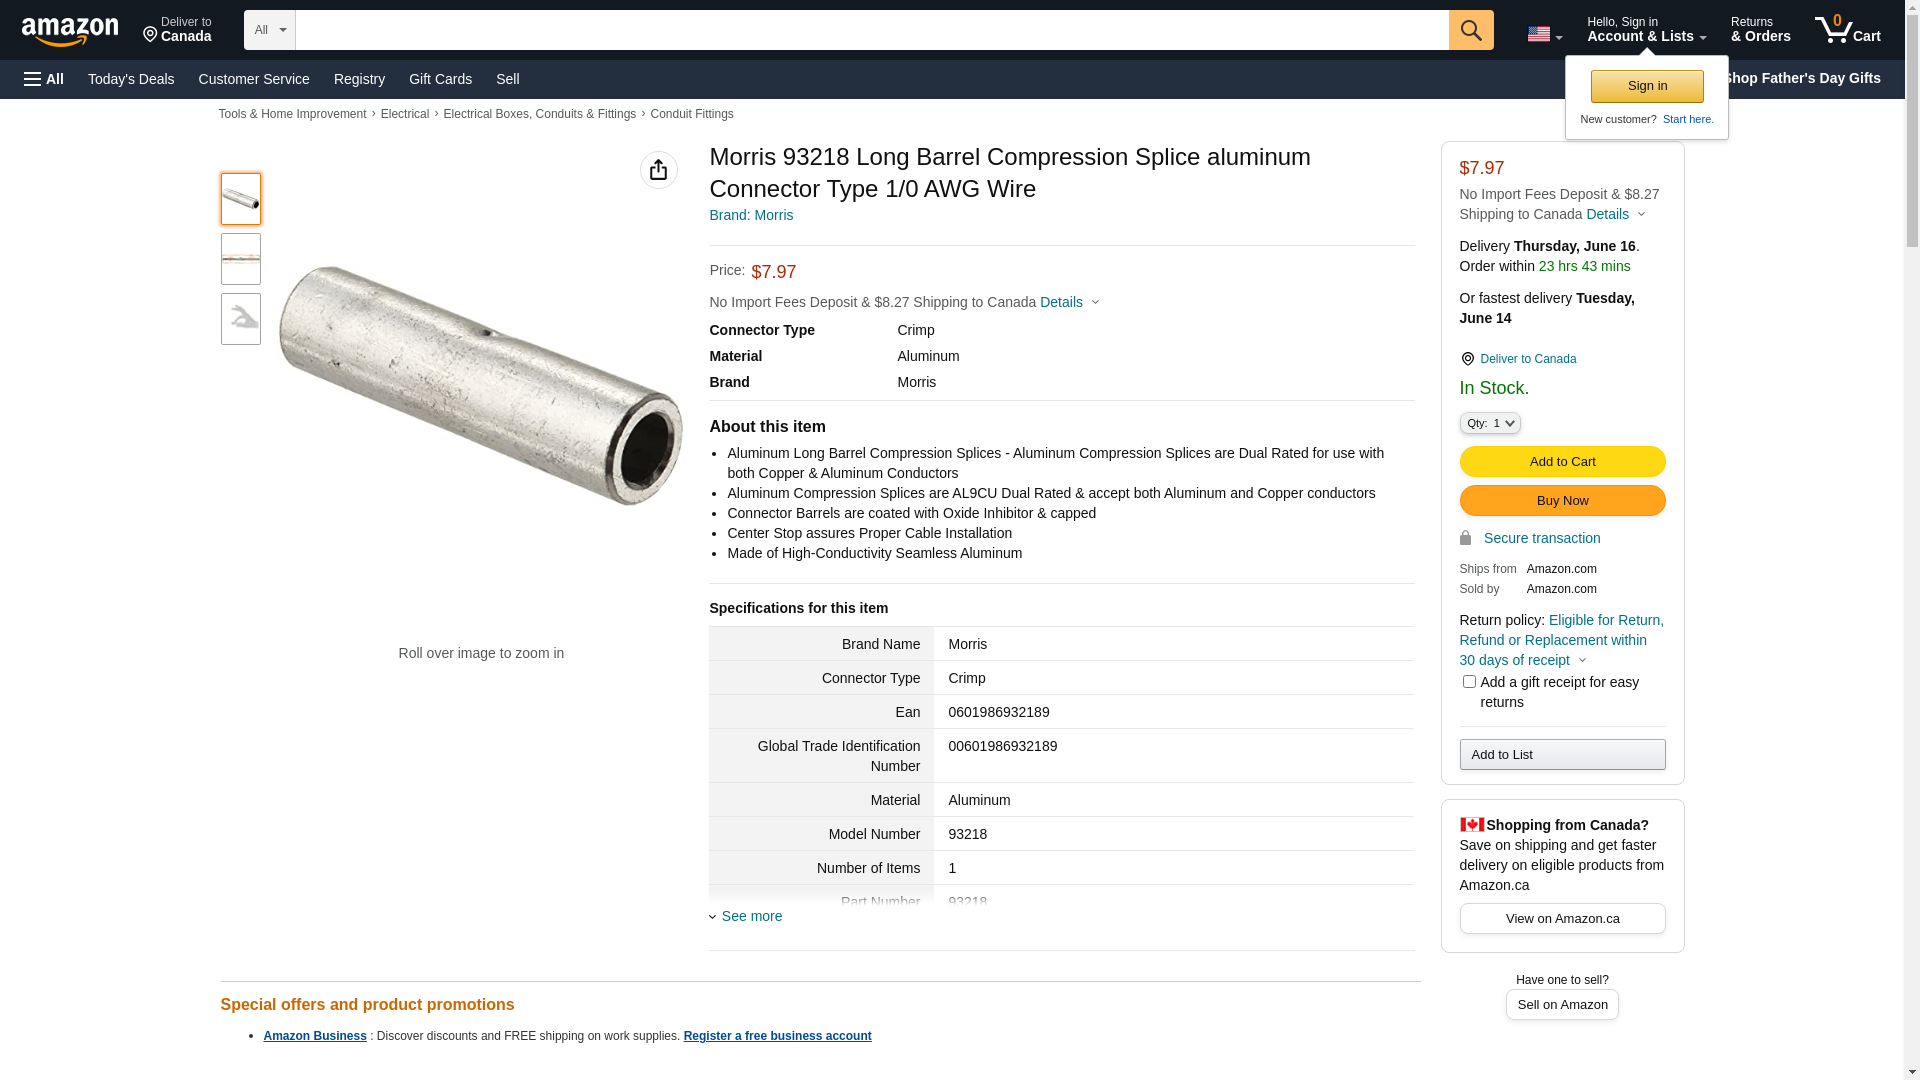1920x1080 pixels.
Task: Click the Amazon logo
Action: [x=70, y=32]
